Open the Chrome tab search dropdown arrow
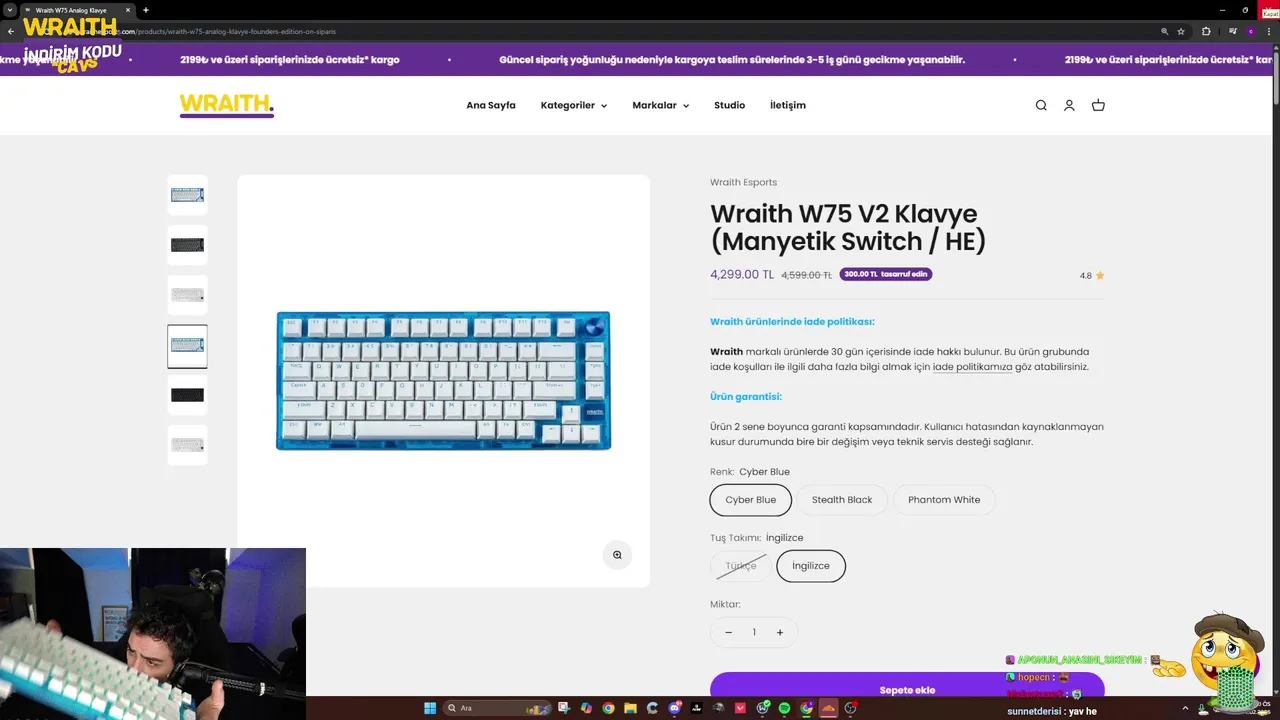Screen dimensions: 1280x720 pyautogui.click(x=9, y=10)
